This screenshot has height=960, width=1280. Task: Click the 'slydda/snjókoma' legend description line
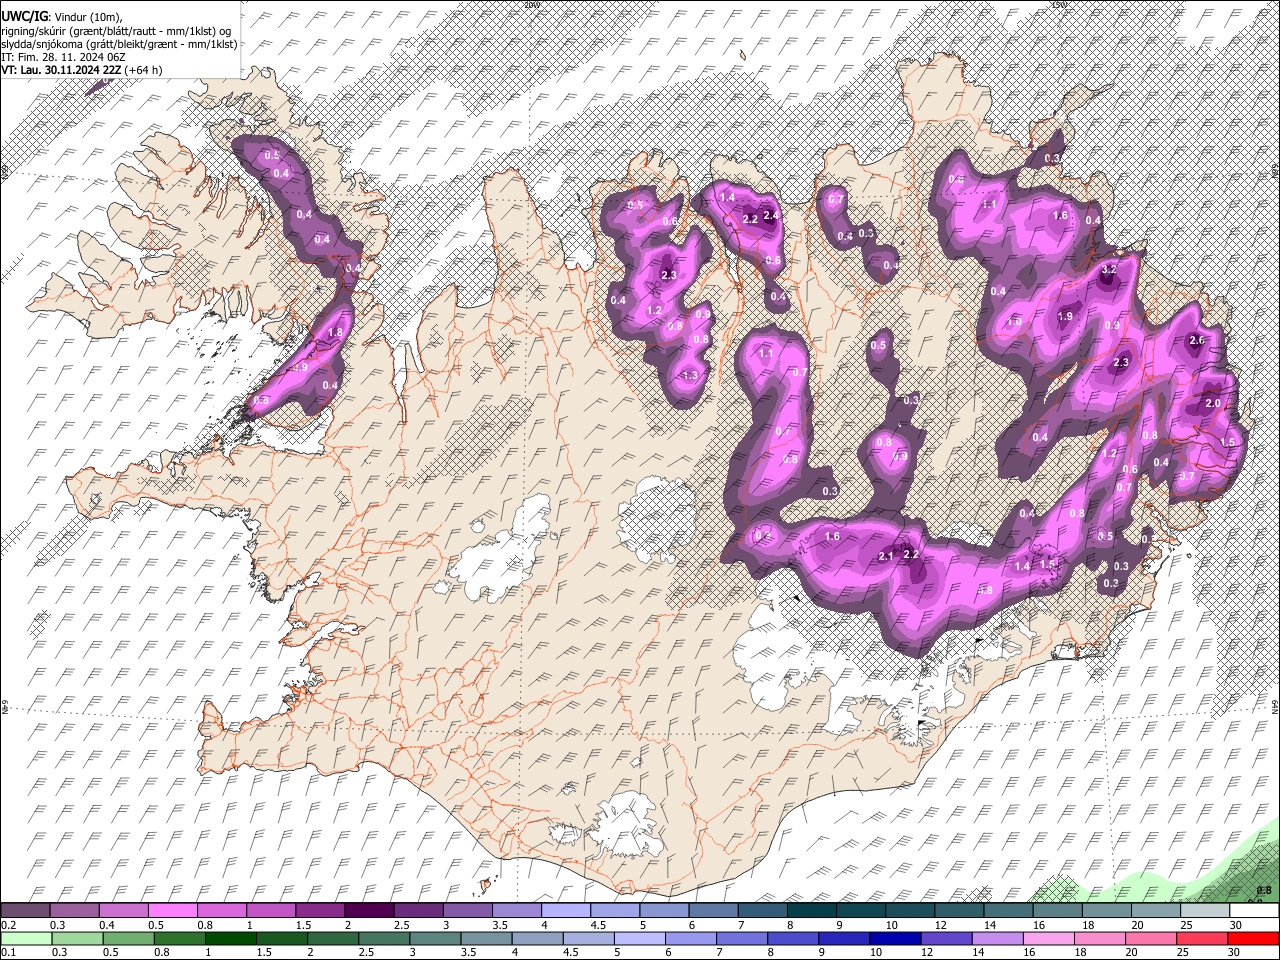click(119, 44)
